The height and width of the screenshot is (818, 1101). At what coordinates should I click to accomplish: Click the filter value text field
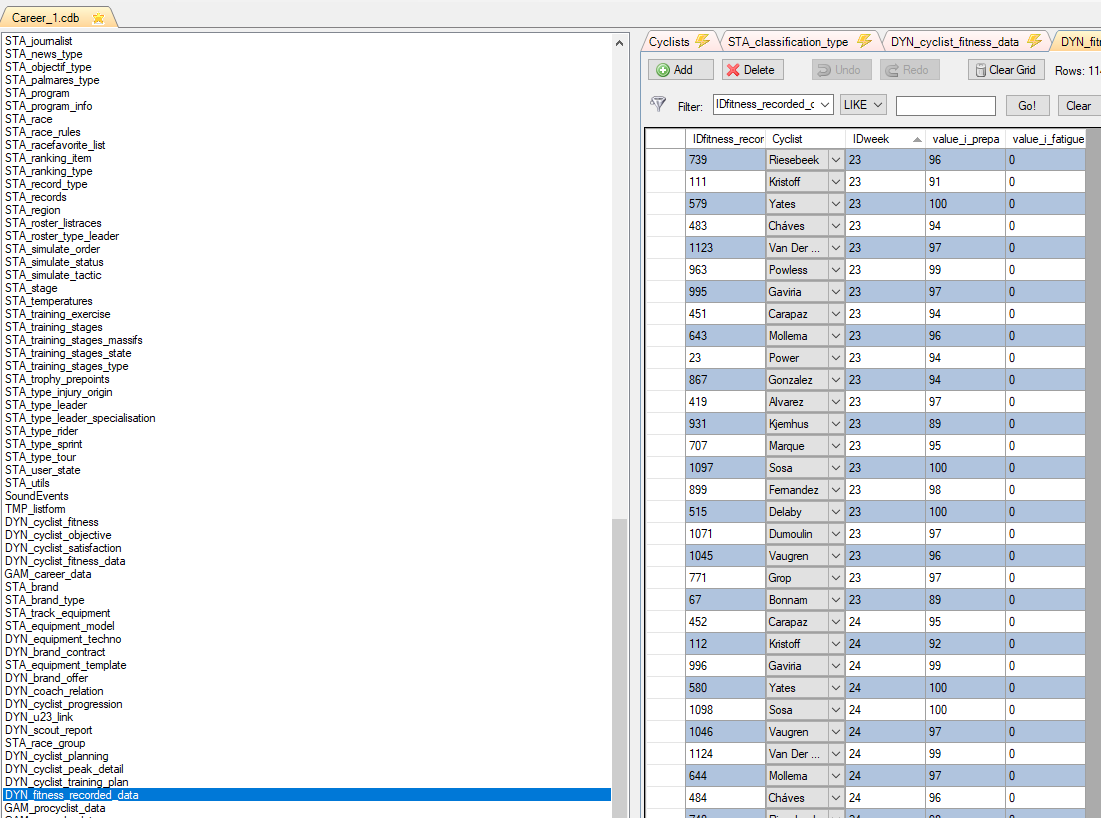(x=945, y=106)
